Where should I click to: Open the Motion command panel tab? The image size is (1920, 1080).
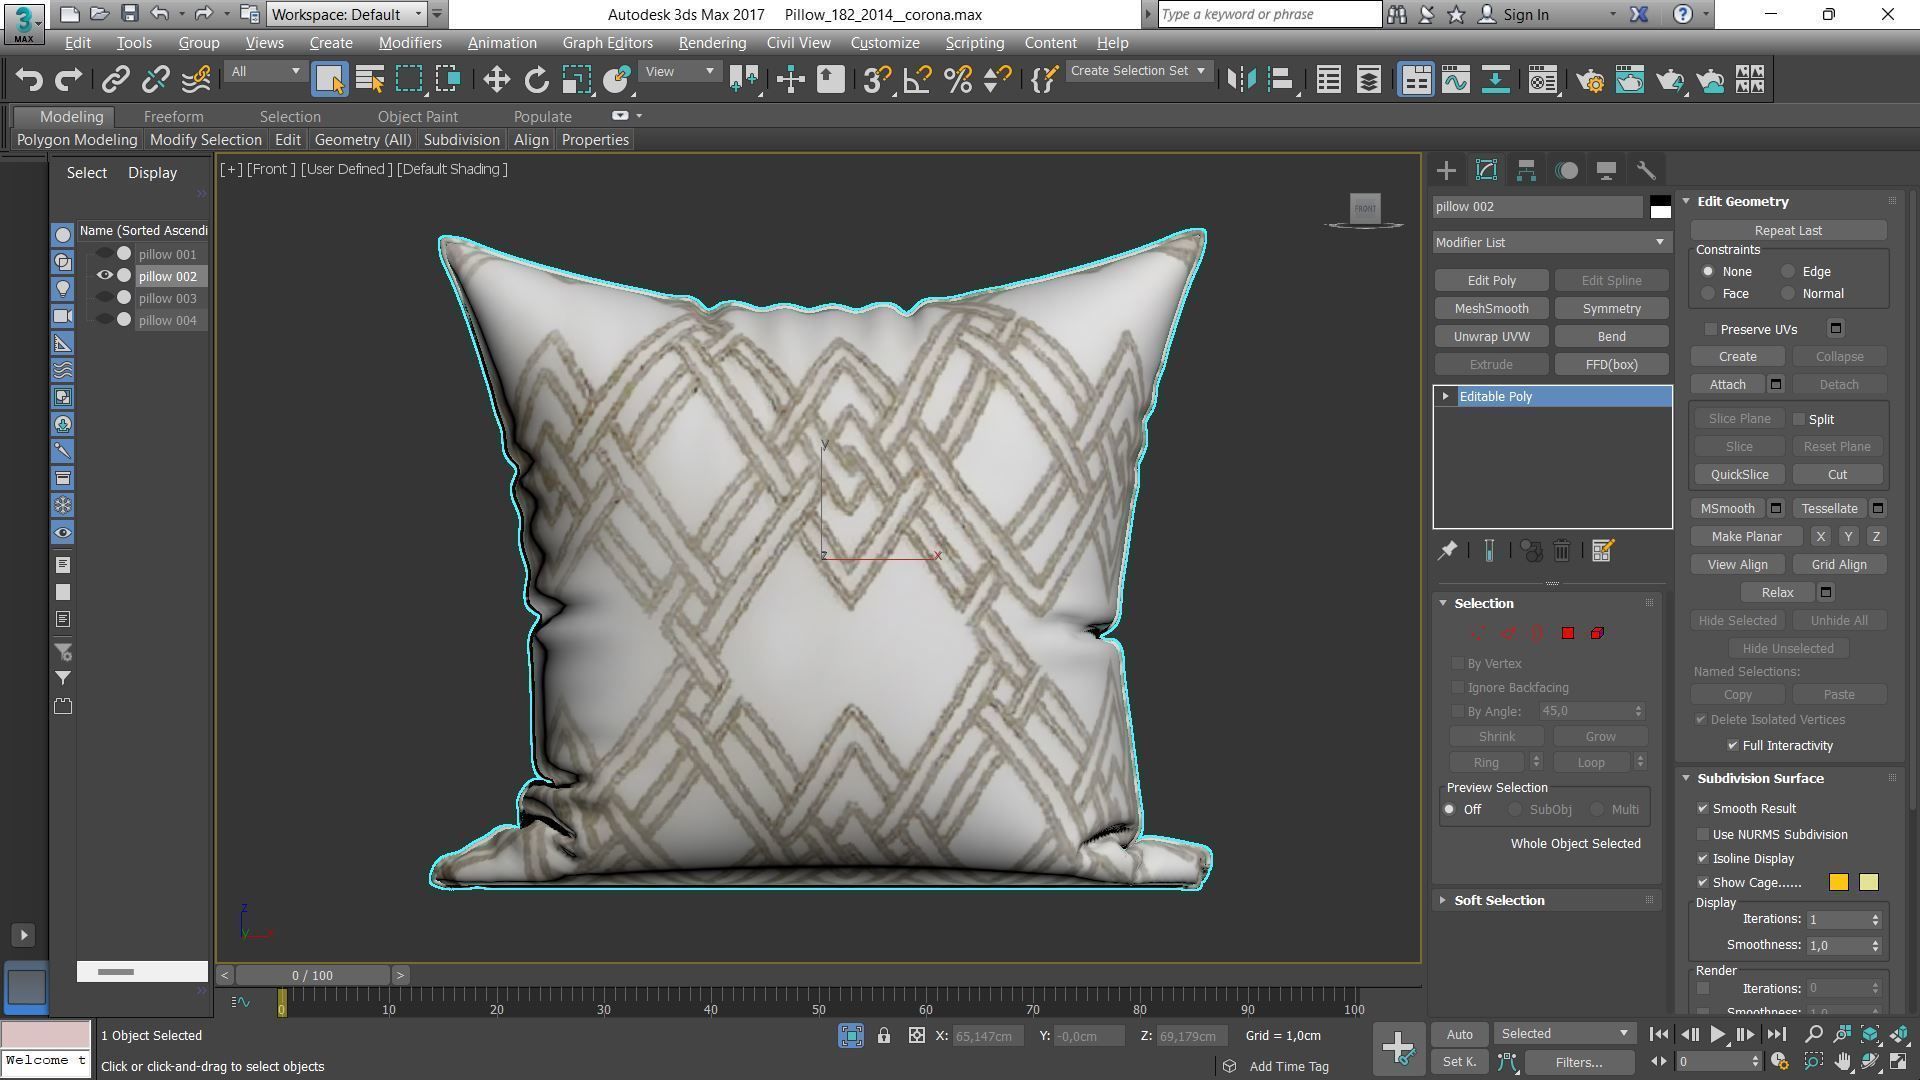pos(1567,170)
